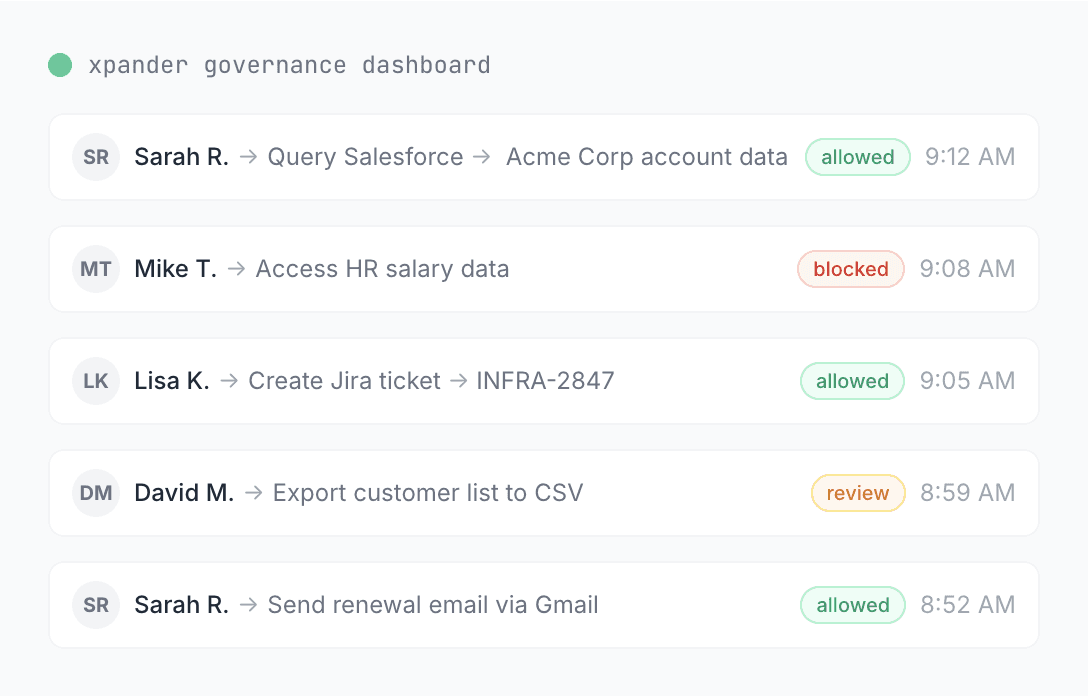Click the SR avatar on Salesforce query row
The height and width of the screenshot is (696, 1088).
pyautogui.click(x=96, y=157)
